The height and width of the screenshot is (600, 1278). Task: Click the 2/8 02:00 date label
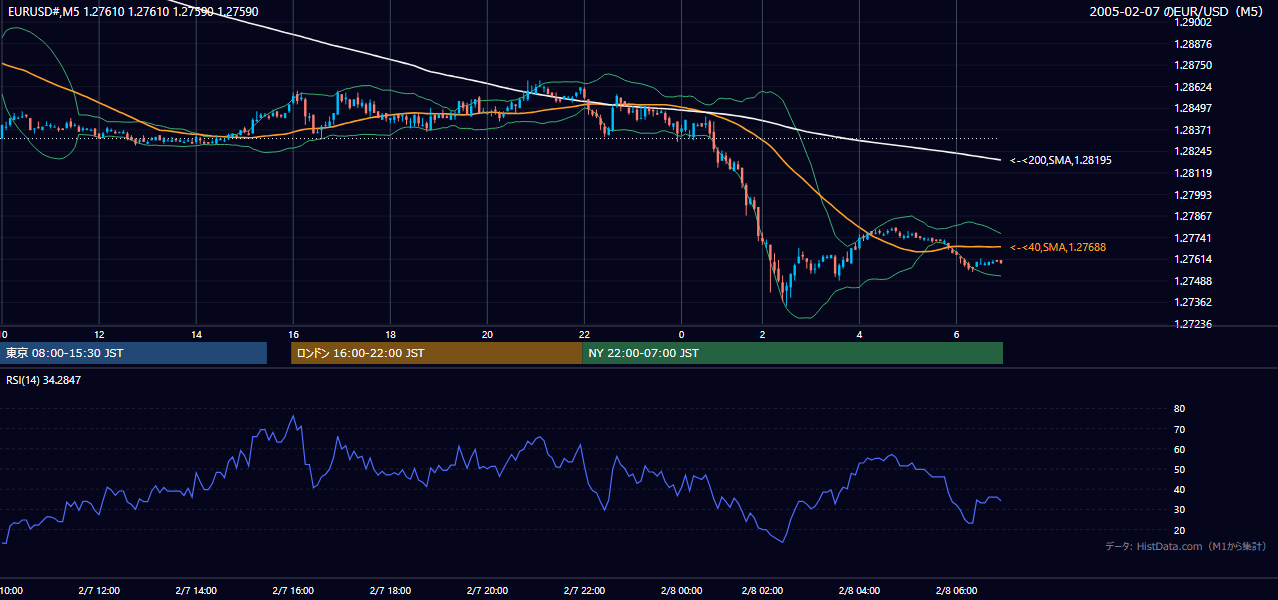[x=762, y=591]
